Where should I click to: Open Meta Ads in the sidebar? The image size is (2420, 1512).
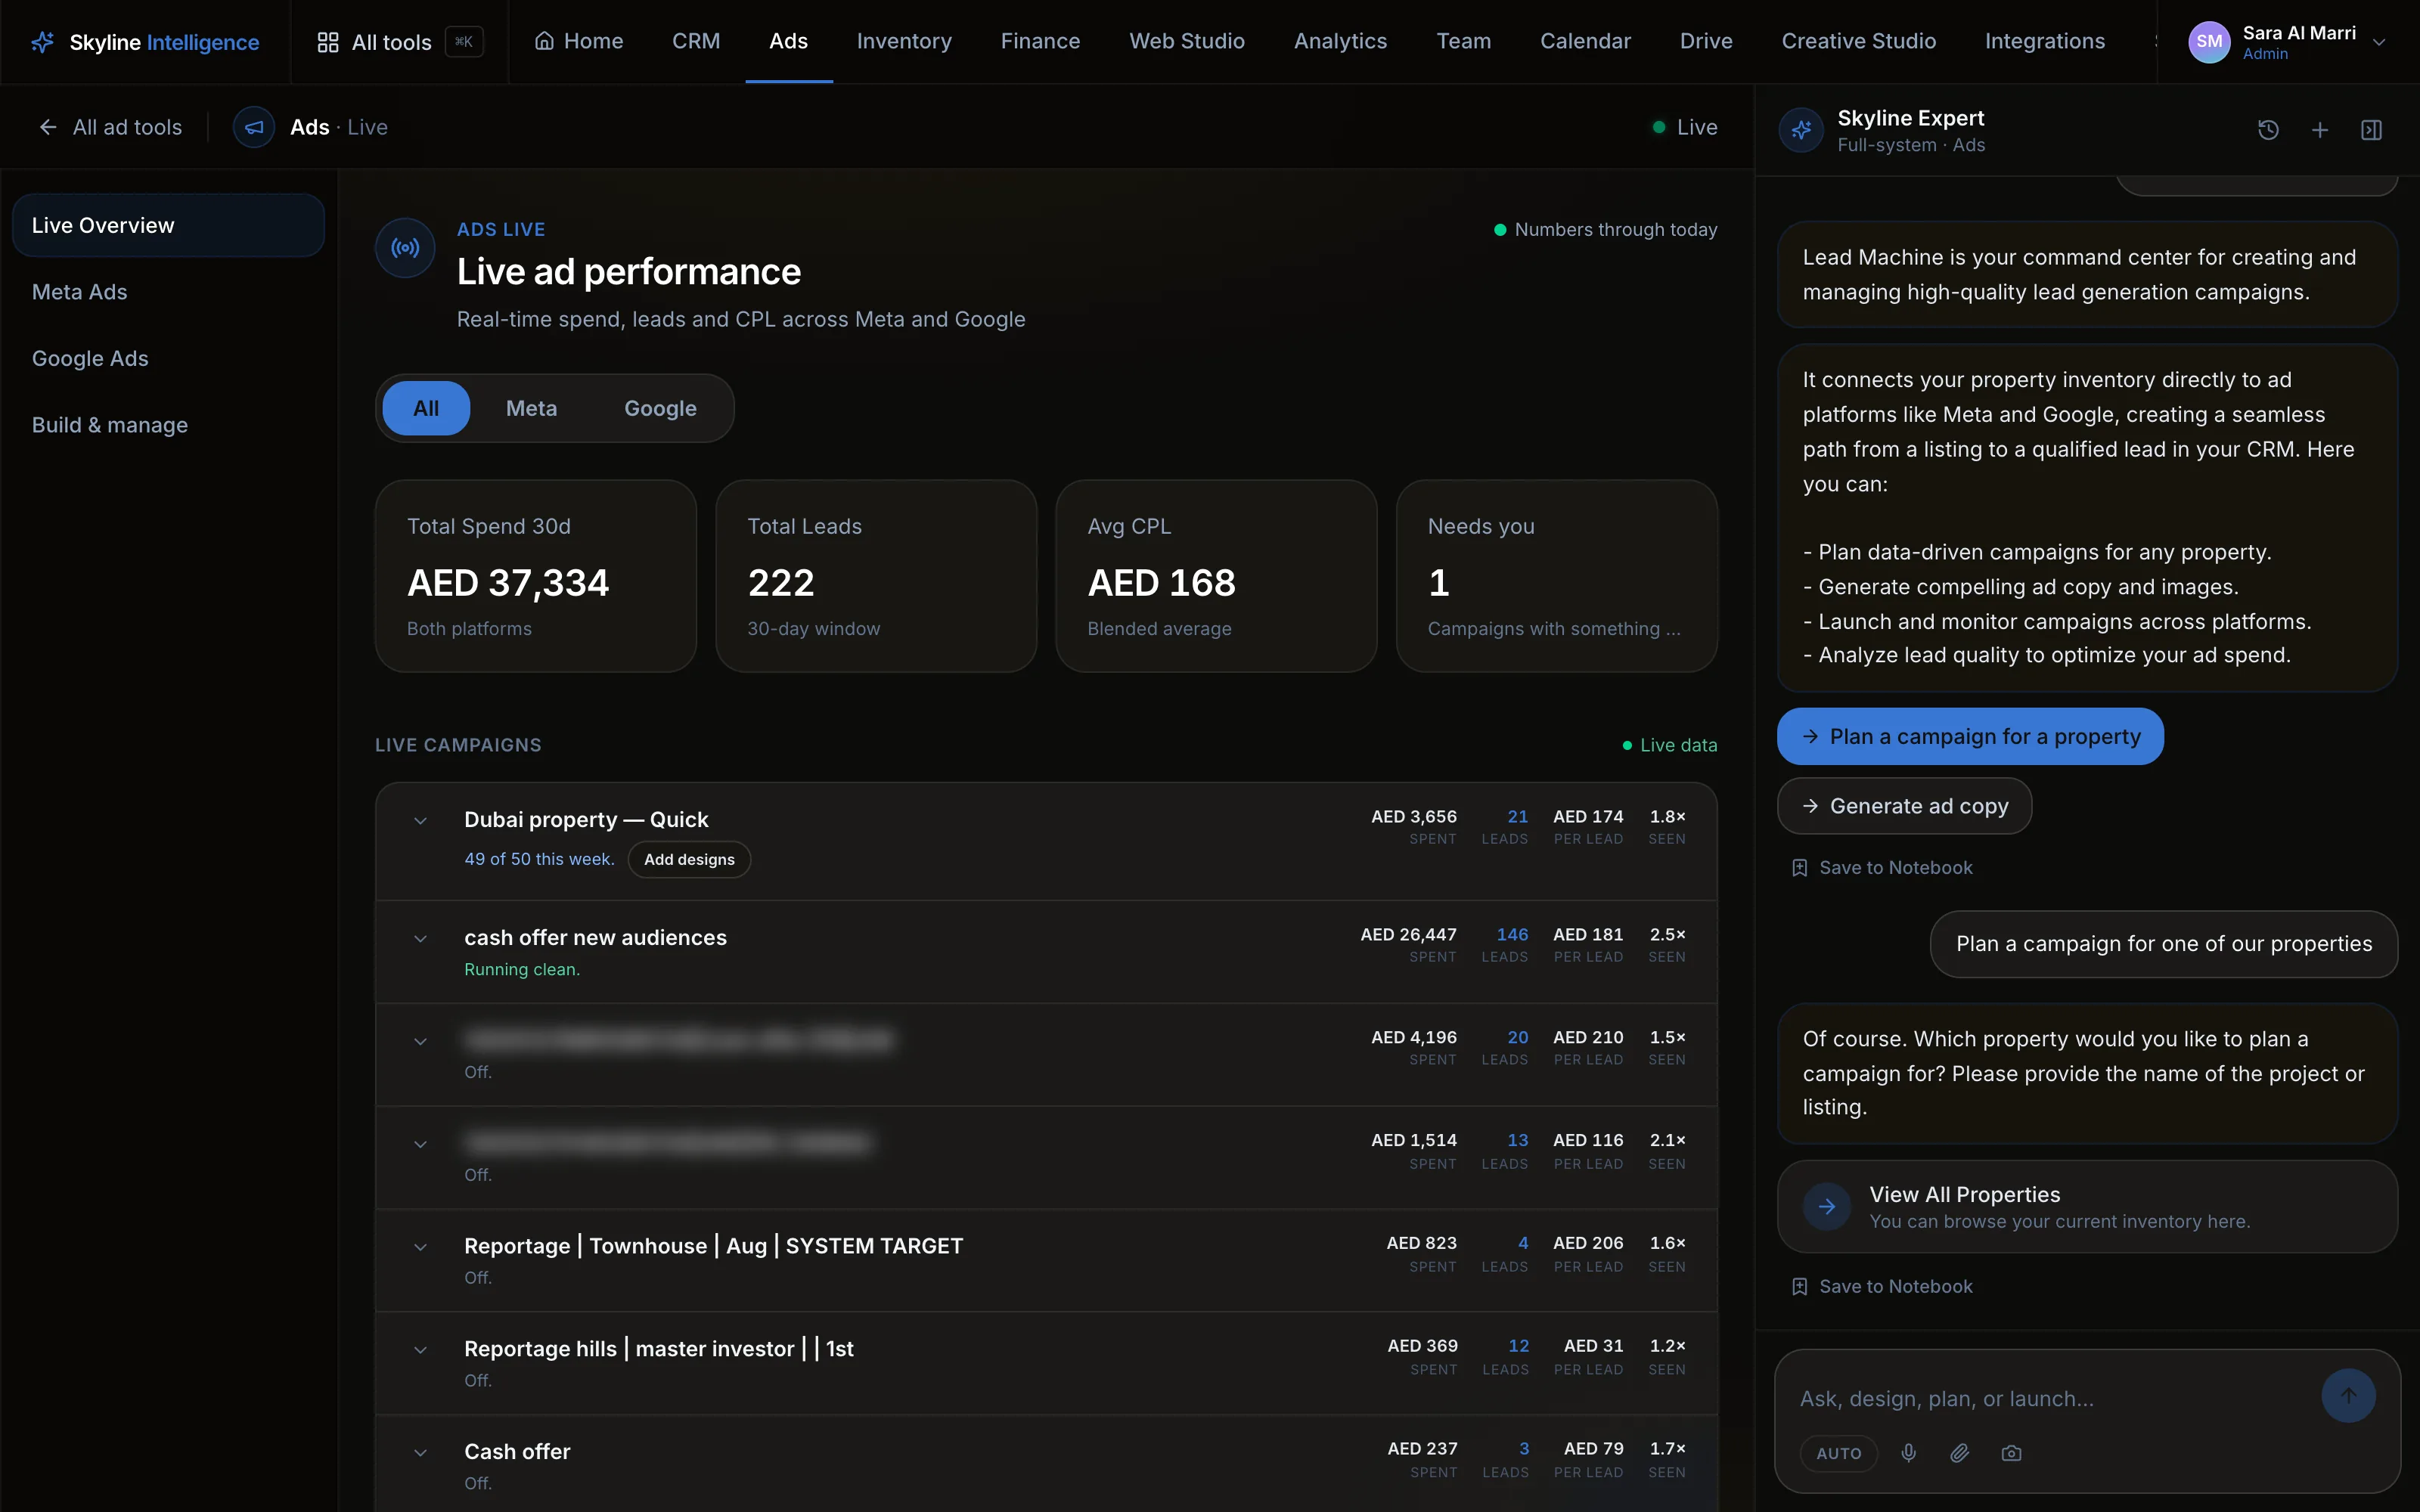coord(168,292)
